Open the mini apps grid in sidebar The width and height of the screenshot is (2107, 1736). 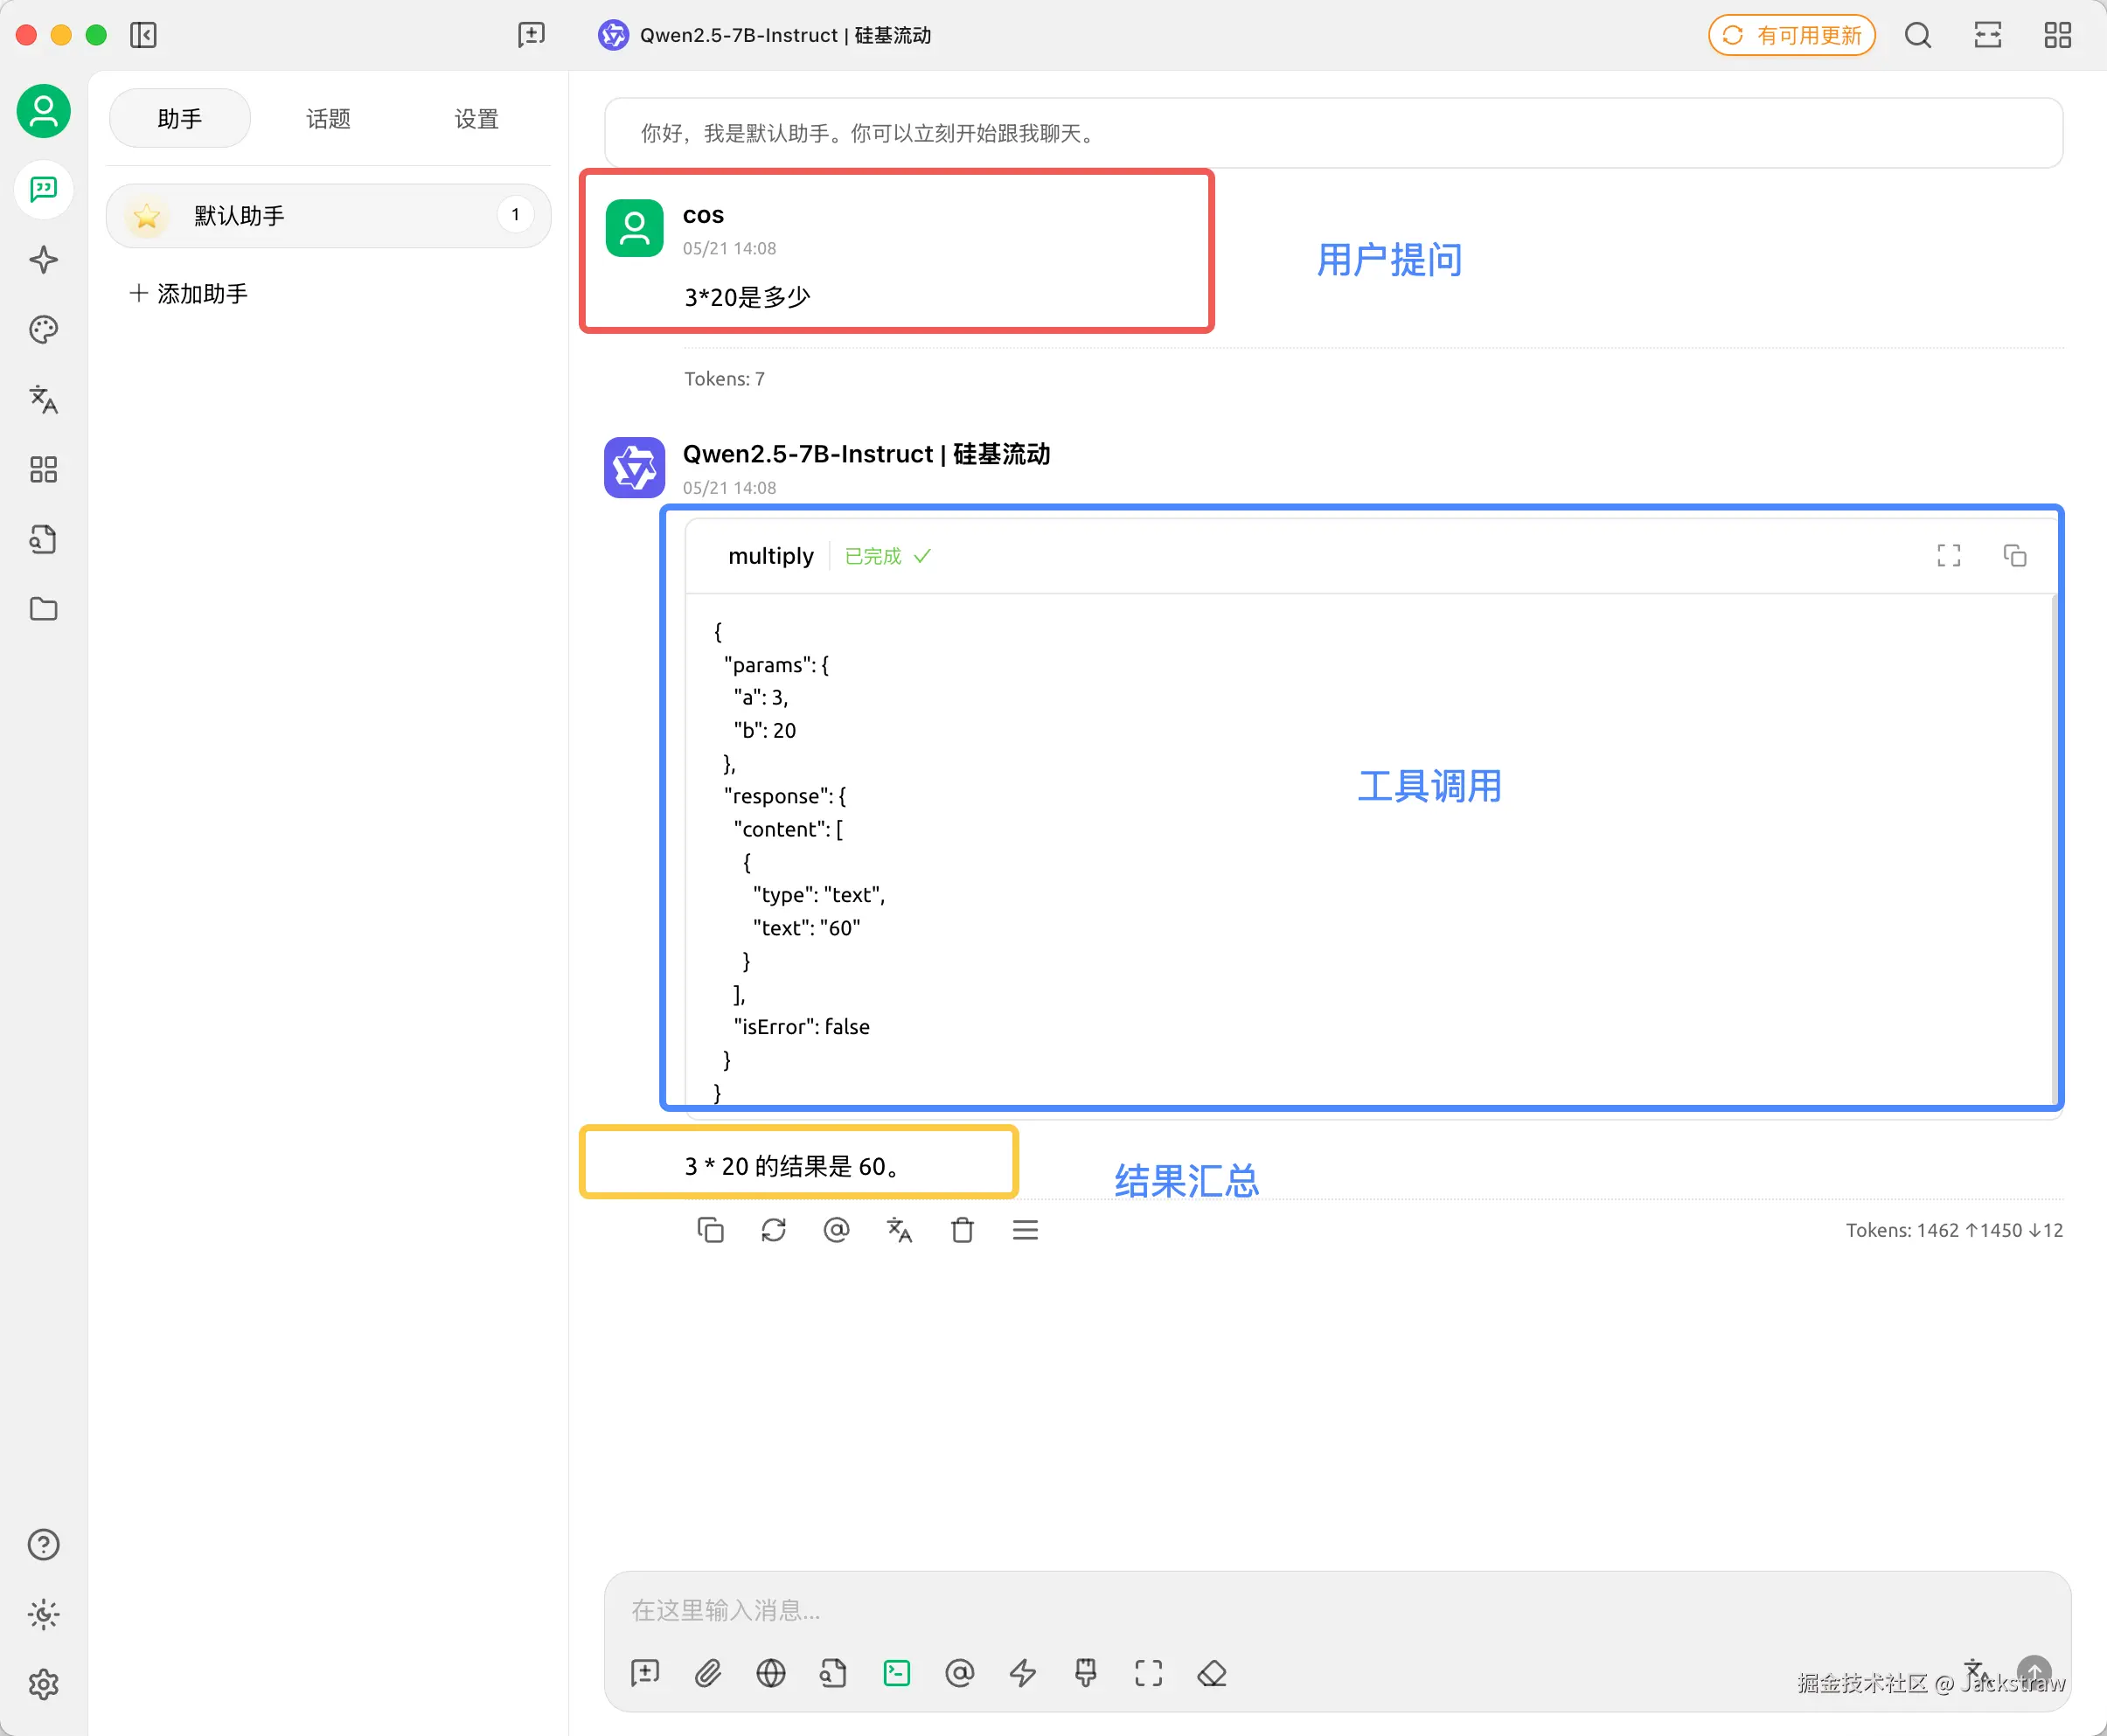43,470
